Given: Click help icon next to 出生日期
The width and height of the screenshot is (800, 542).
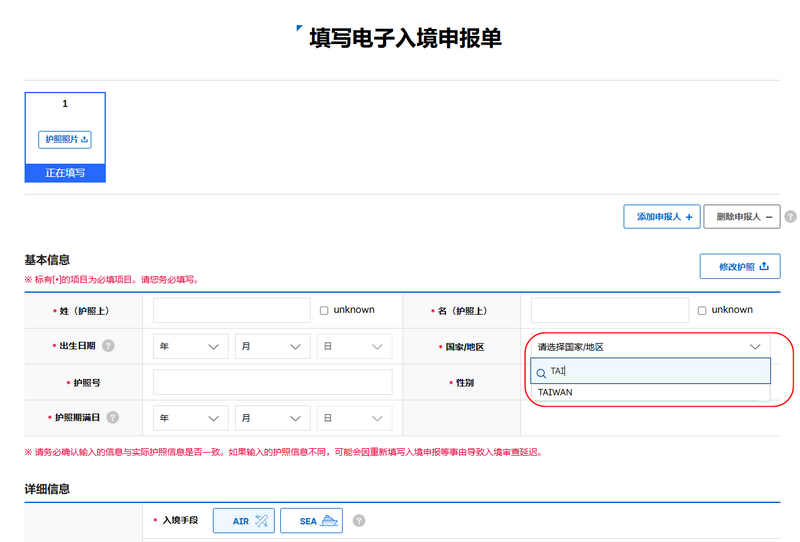Looking at the screenshot, I should coord(109,346).
